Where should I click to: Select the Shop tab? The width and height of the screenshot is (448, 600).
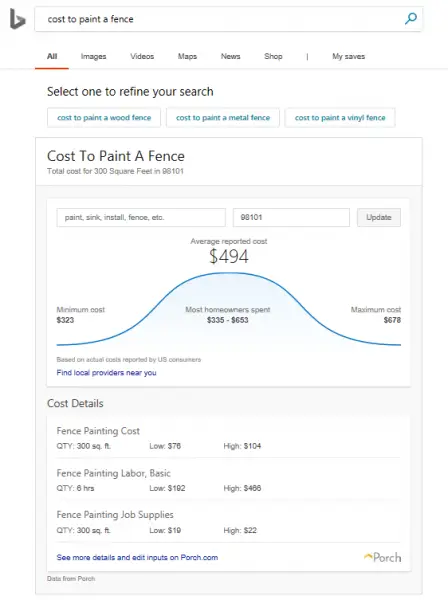(x=273, y=56)
